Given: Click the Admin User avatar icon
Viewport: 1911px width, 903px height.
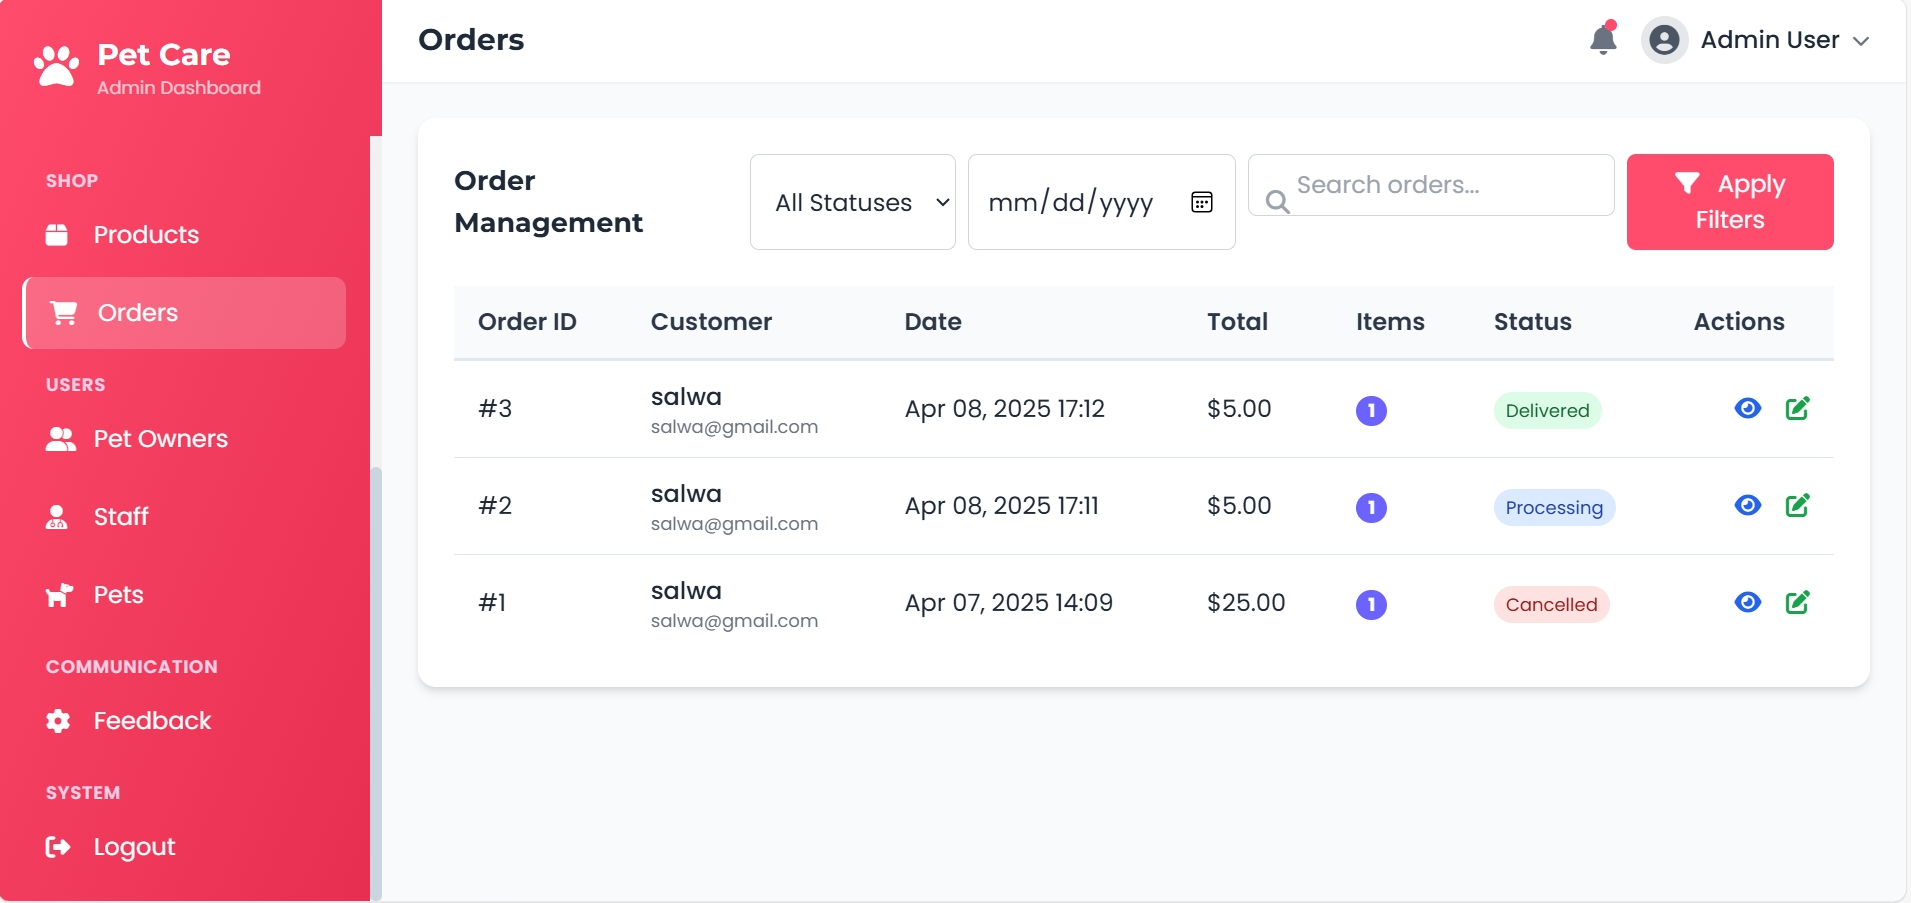Looking at the screenshot, I should pos(1664,40).
